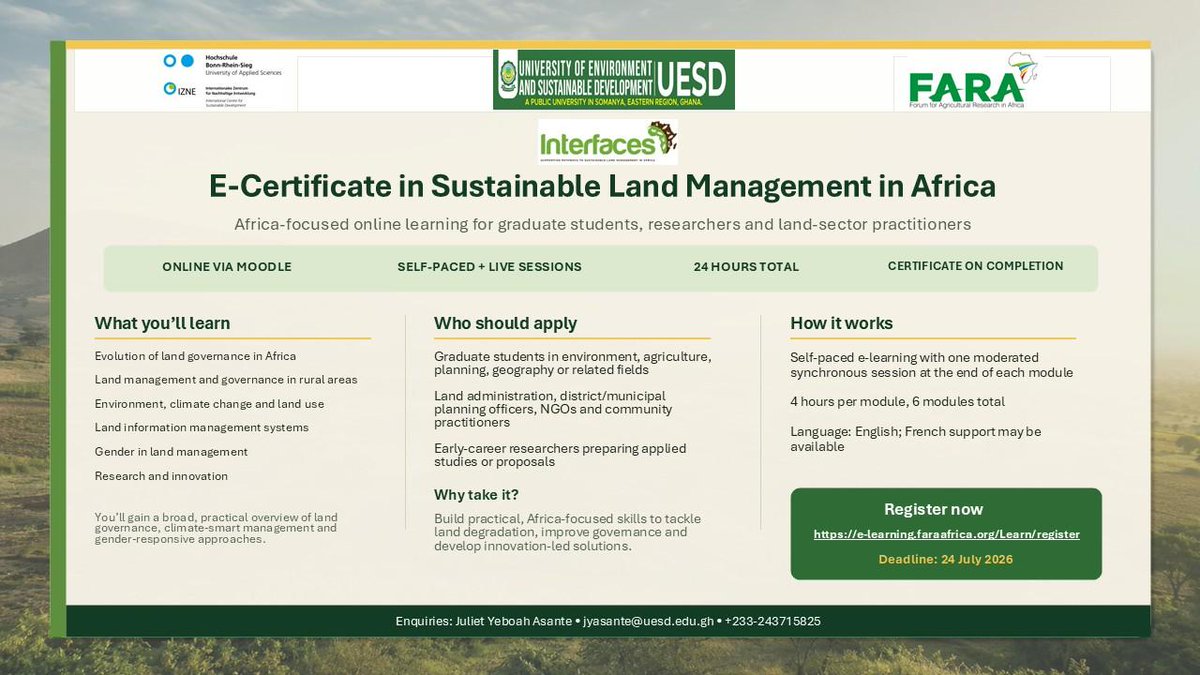Click the 'SELF-PACED + LIVE SESSIONS' label
This screenshot has width=1200, height=675.
point(489,267)
